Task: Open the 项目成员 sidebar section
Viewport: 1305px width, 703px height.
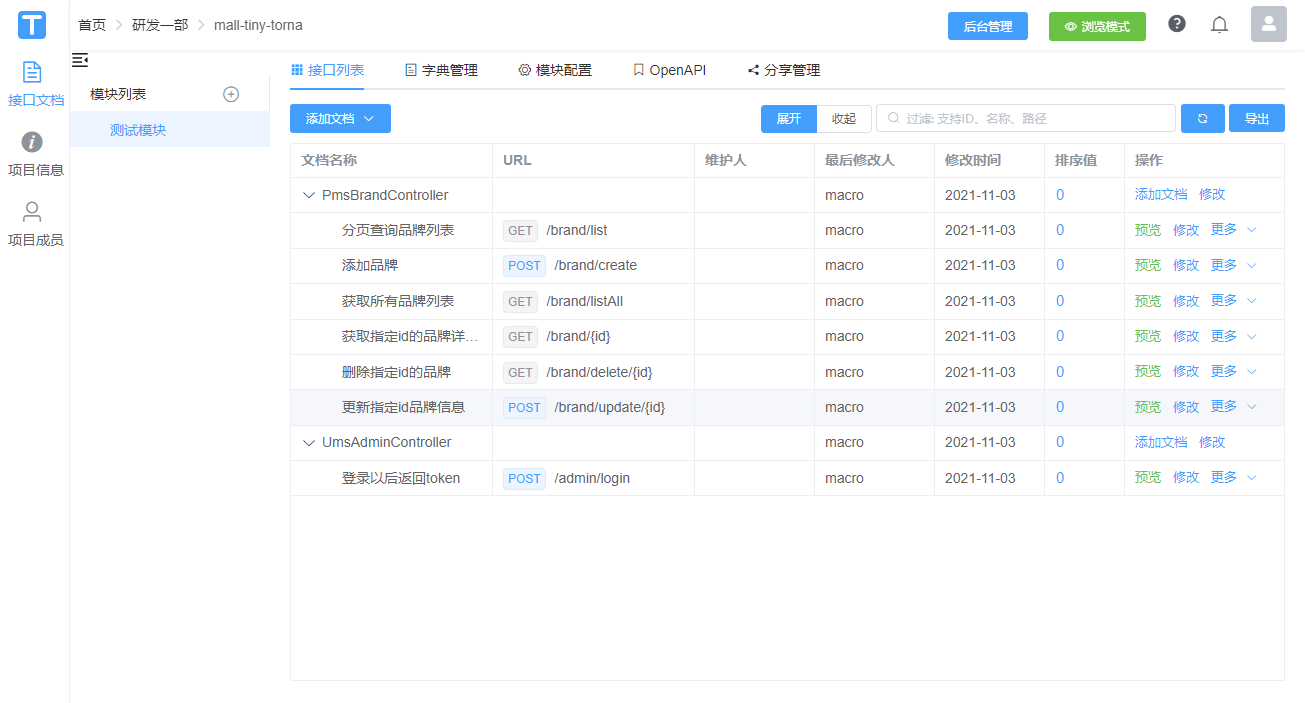Action: pos(35,225)
